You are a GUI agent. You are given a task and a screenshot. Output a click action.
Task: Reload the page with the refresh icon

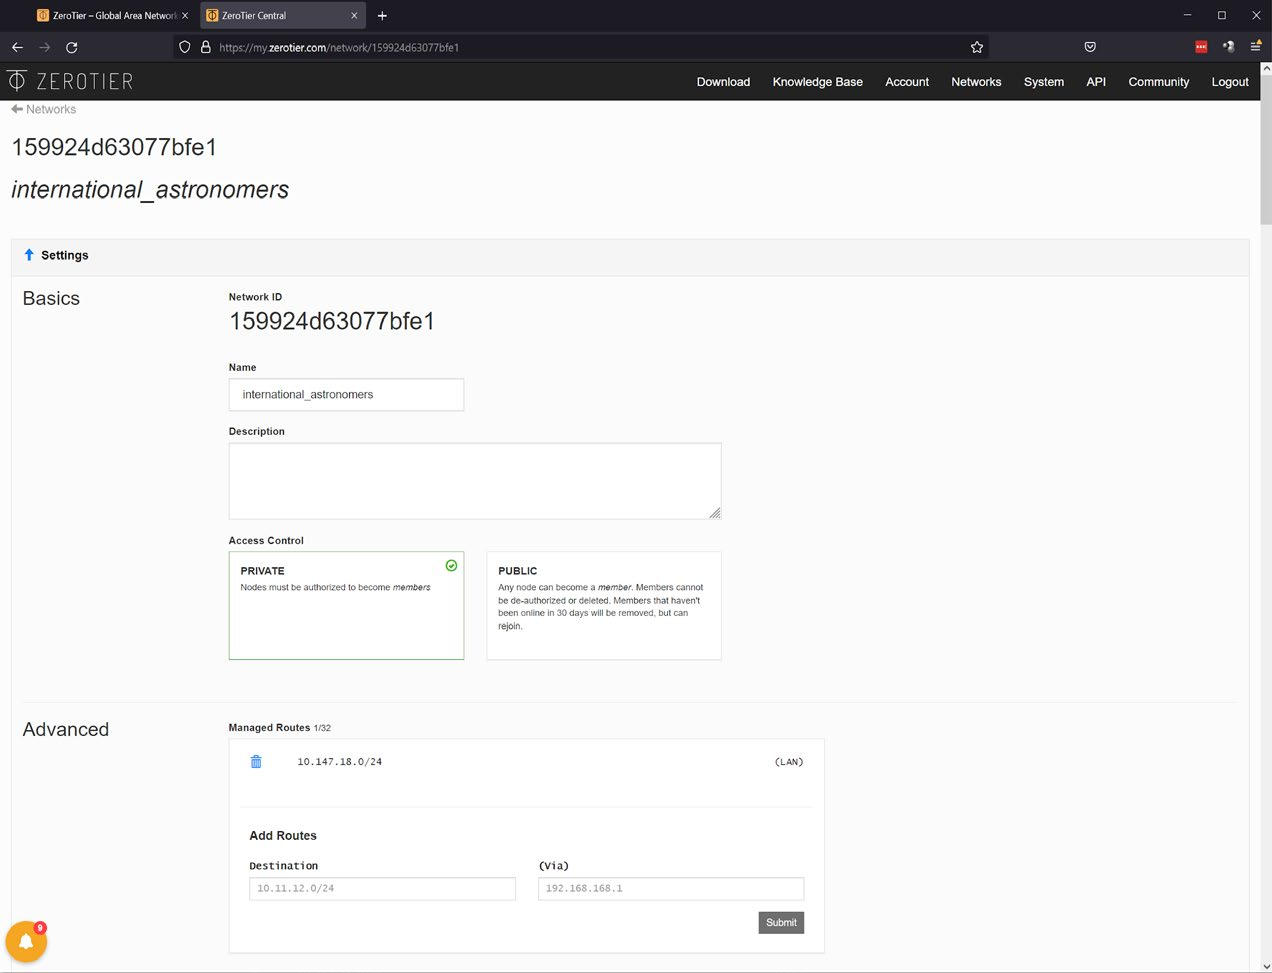click(72, 47)
